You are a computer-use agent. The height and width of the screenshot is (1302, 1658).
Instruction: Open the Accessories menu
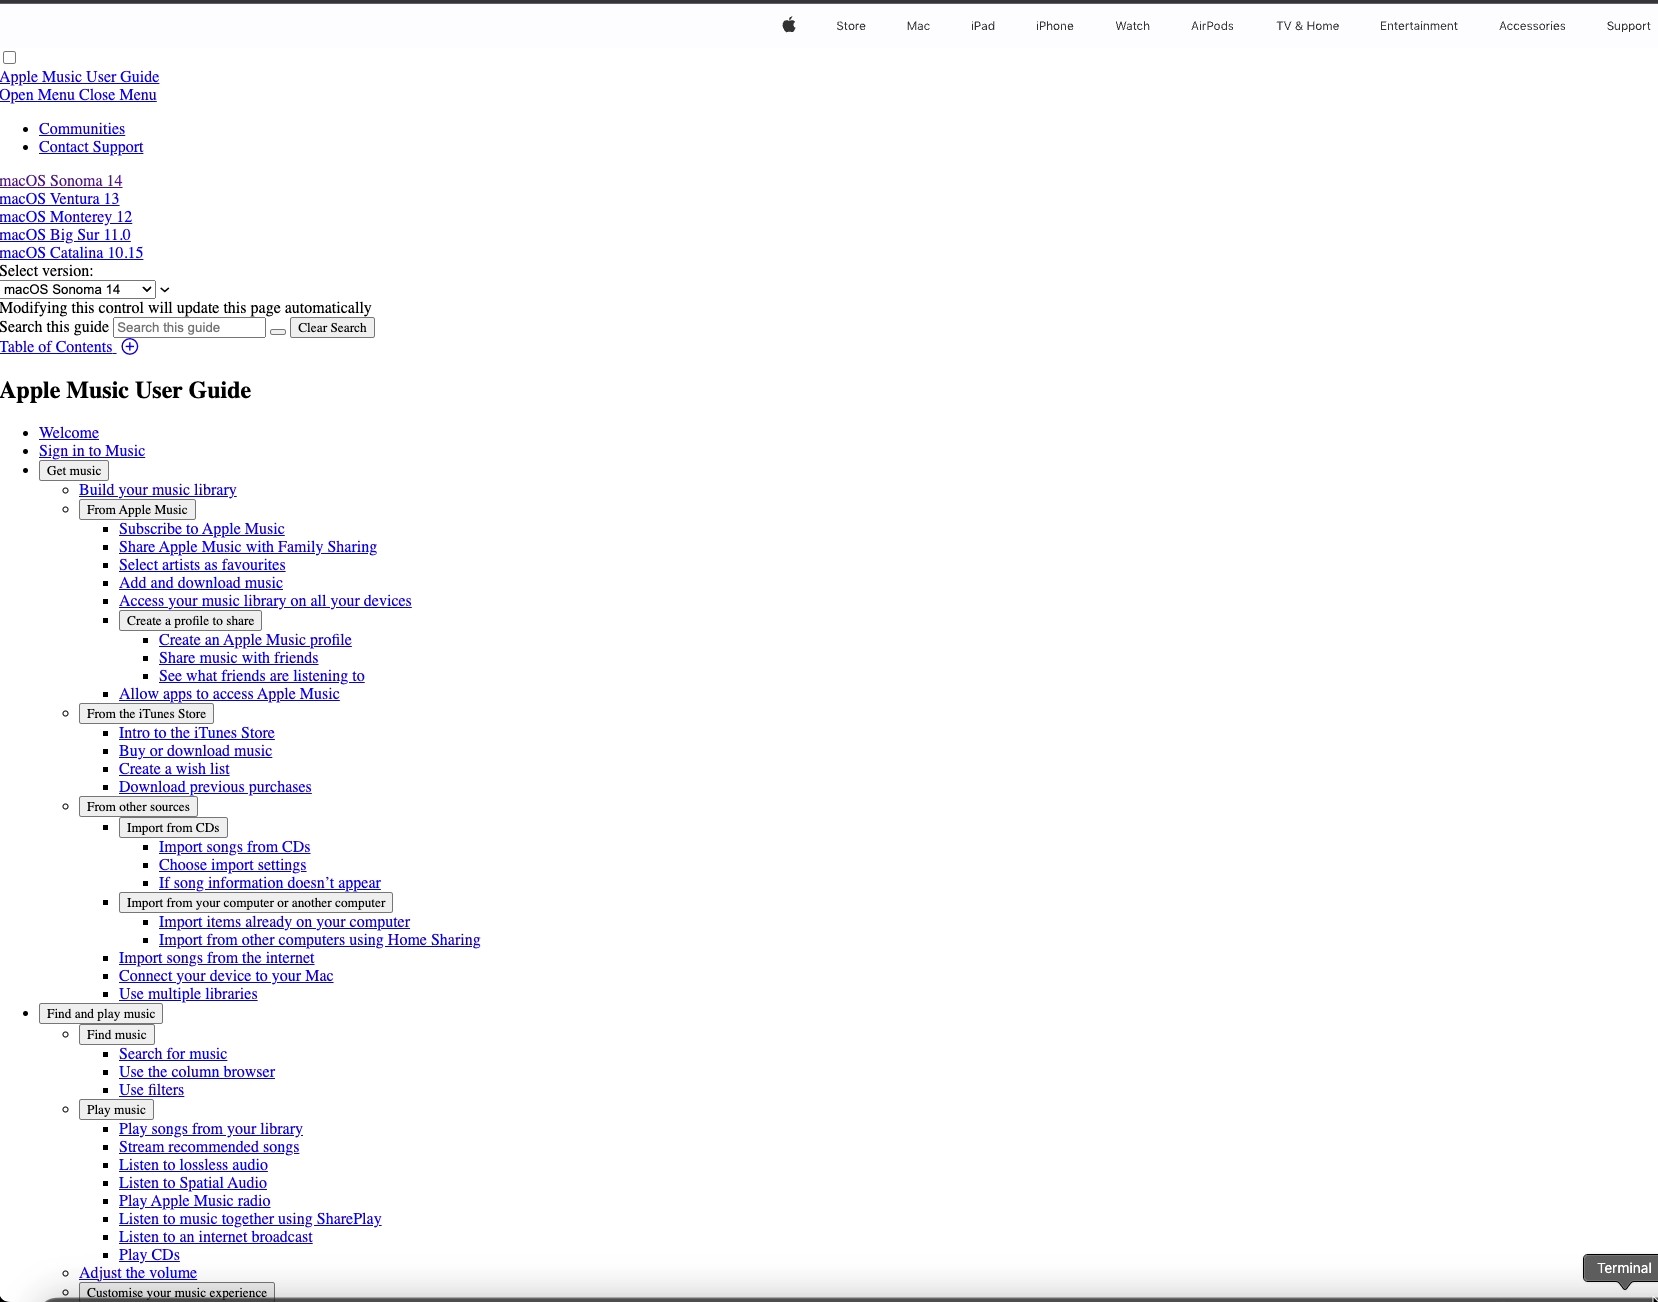tap(1532, 26)
